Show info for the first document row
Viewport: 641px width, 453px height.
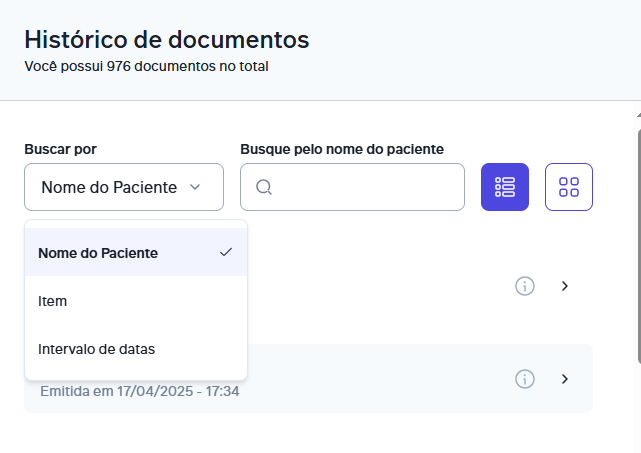point(525,286)
